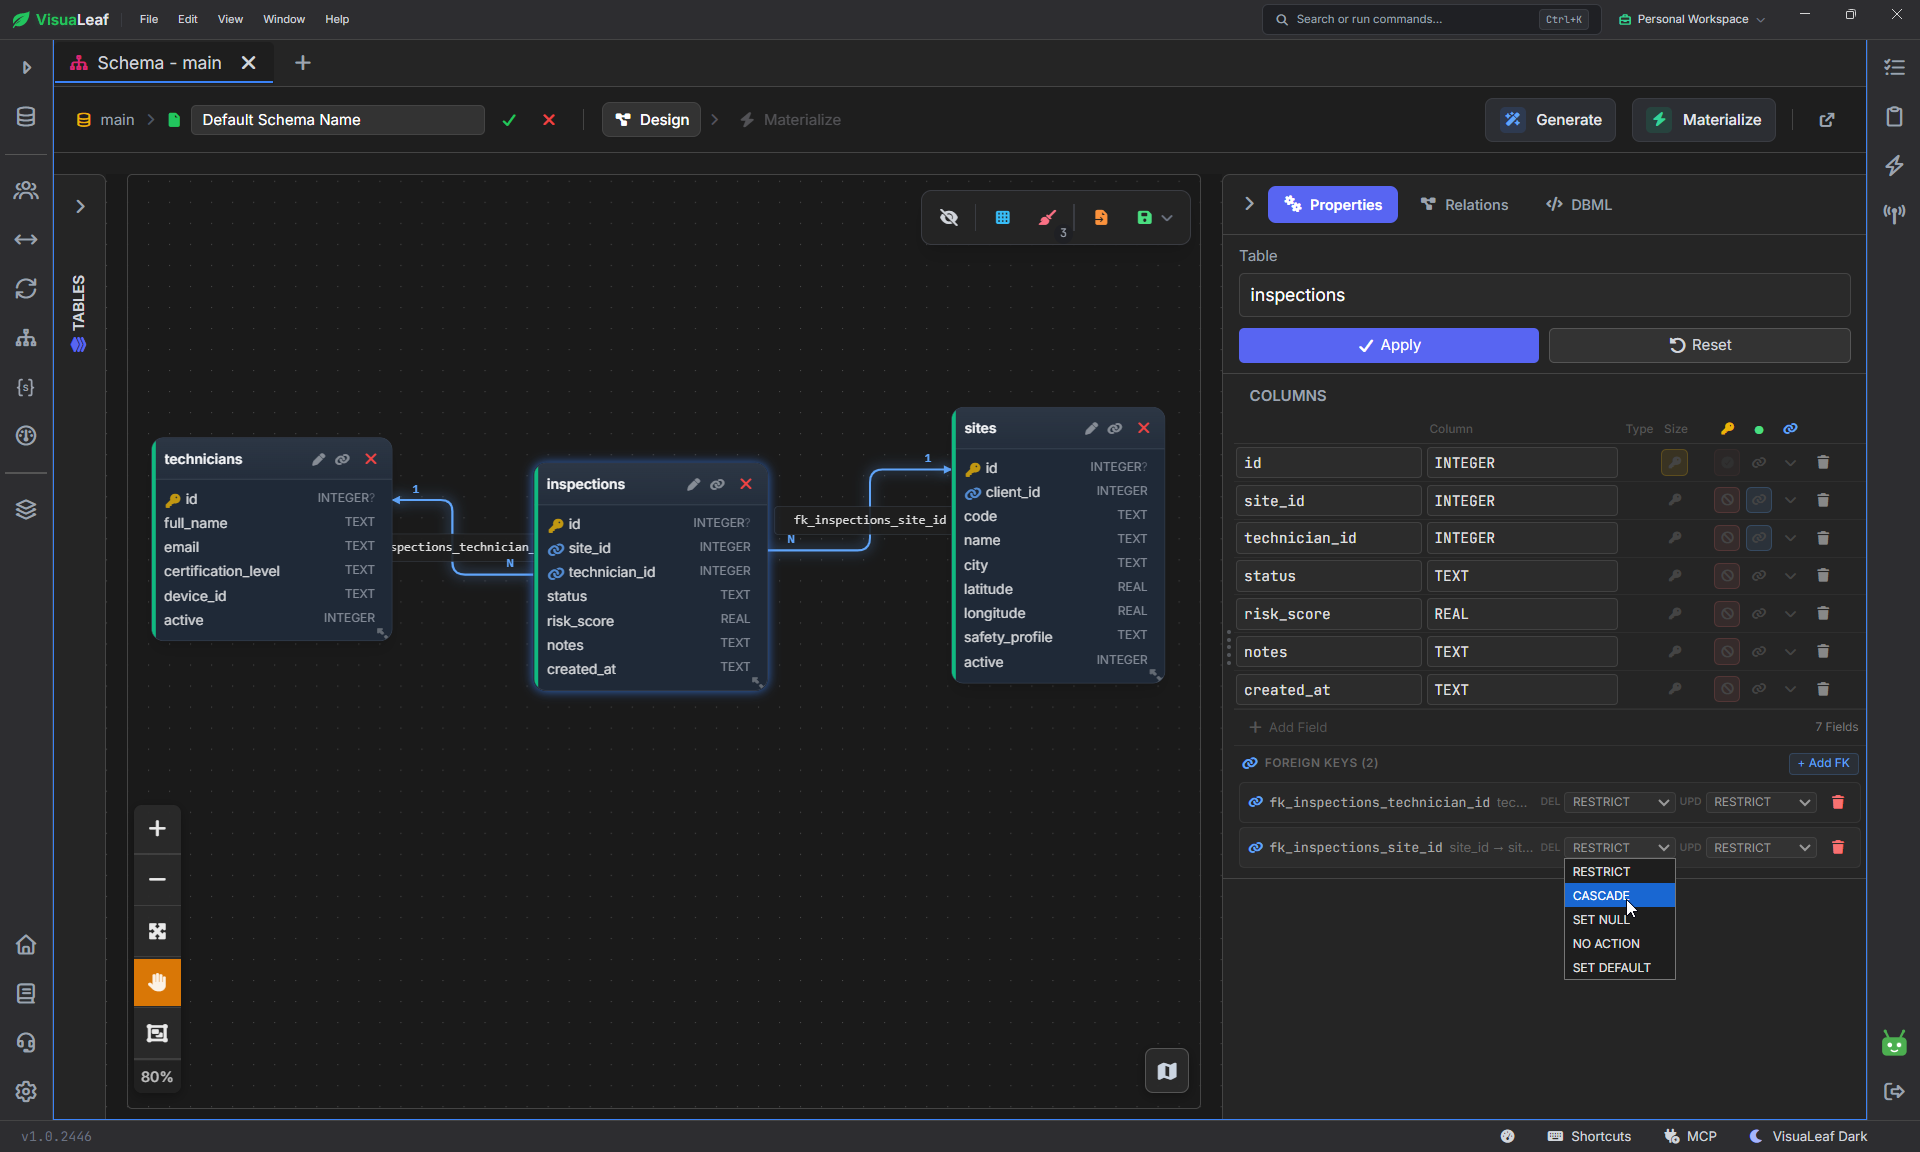The height and width of the screenshot is (1152, 1920).
Task: Toggle the hand pan tool
Action: point(157,982)
